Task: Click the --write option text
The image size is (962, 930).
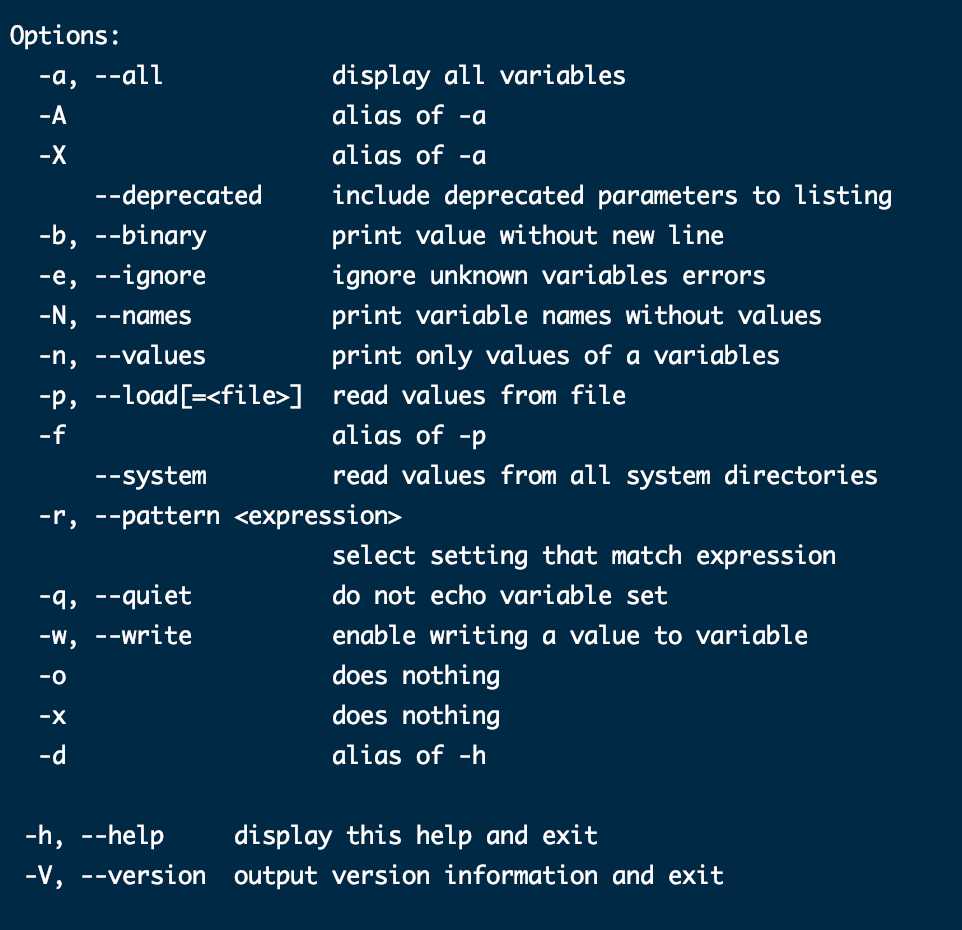Action: (x=144, y=636)
